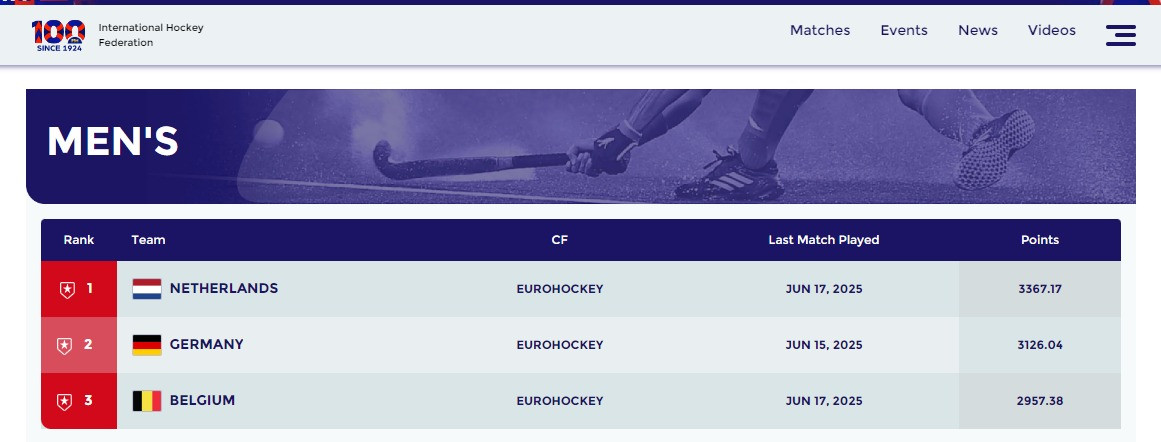This screenshot has height=442, width=1161.
Task: Click the Netherlands flag icon
Action: coord(147,289)
